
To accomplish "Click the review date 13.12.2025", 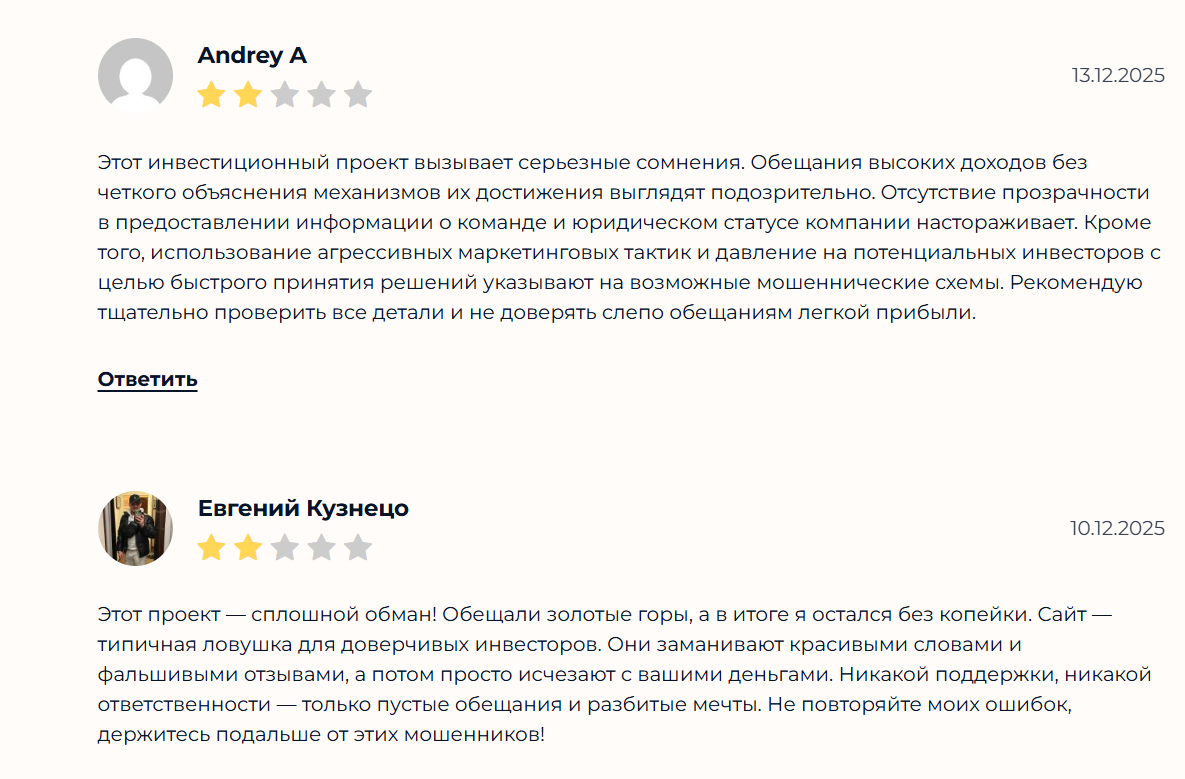I will tap(1118, 75).
